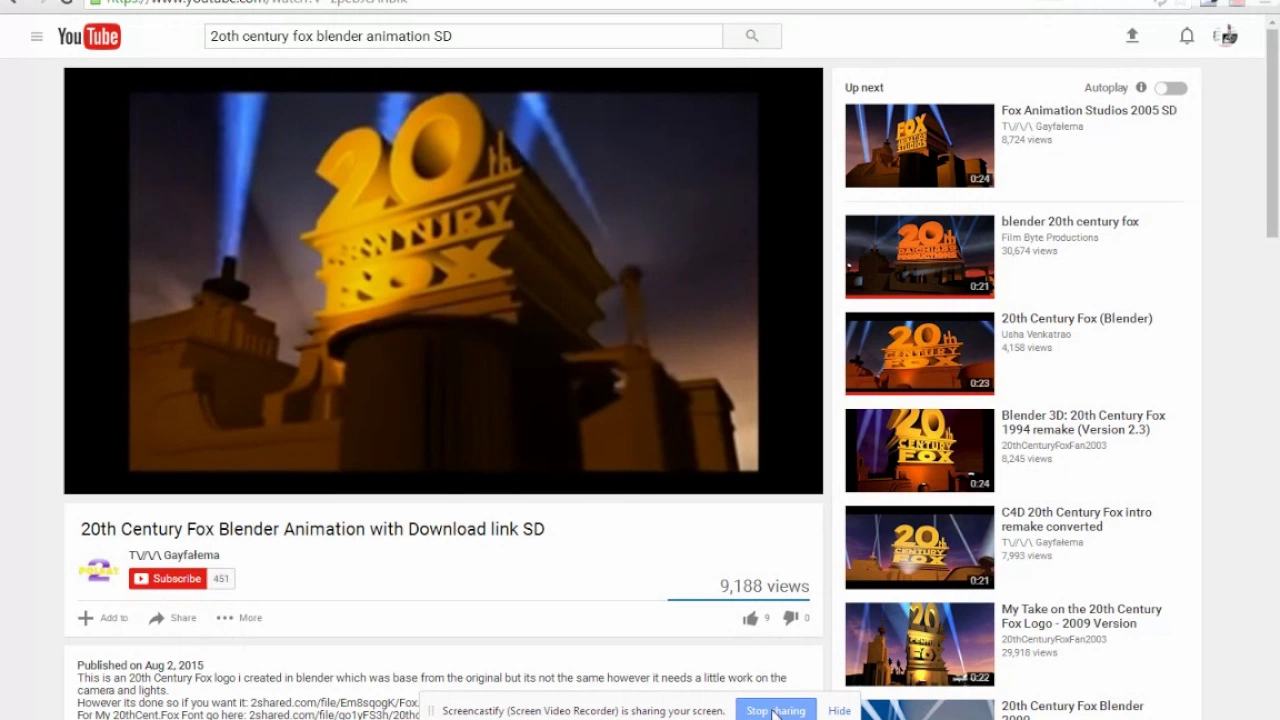
Task: Open Film Byte Productions channel
Action: coord(1050,238)
